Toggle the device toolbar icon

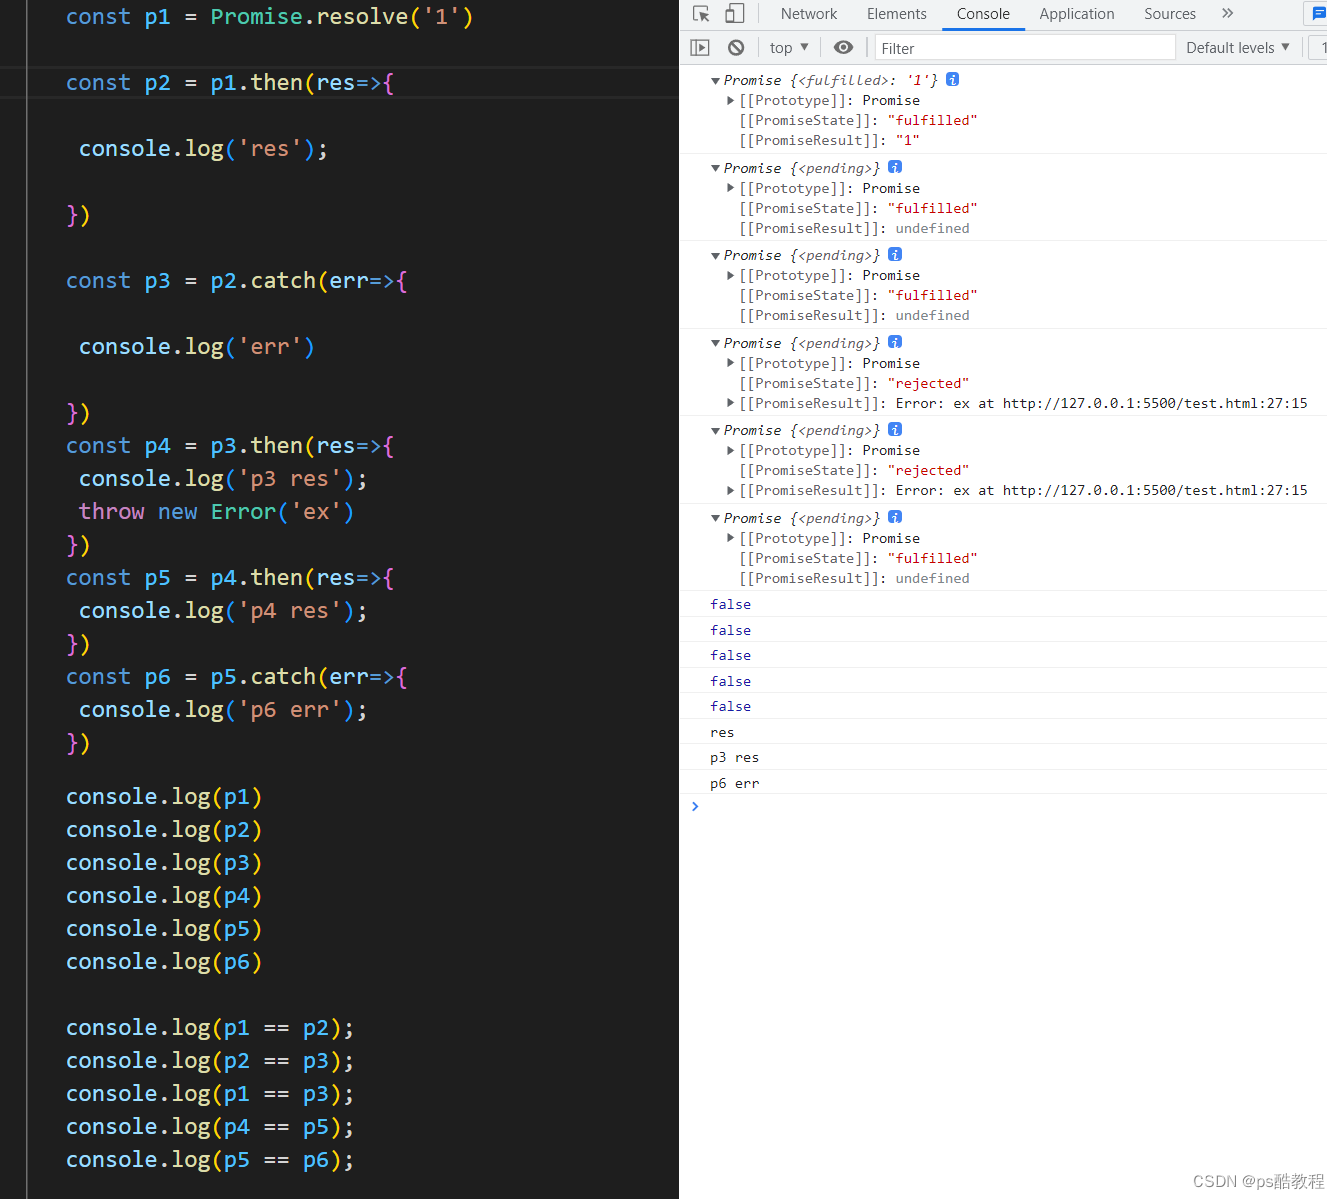click(735, 14)
